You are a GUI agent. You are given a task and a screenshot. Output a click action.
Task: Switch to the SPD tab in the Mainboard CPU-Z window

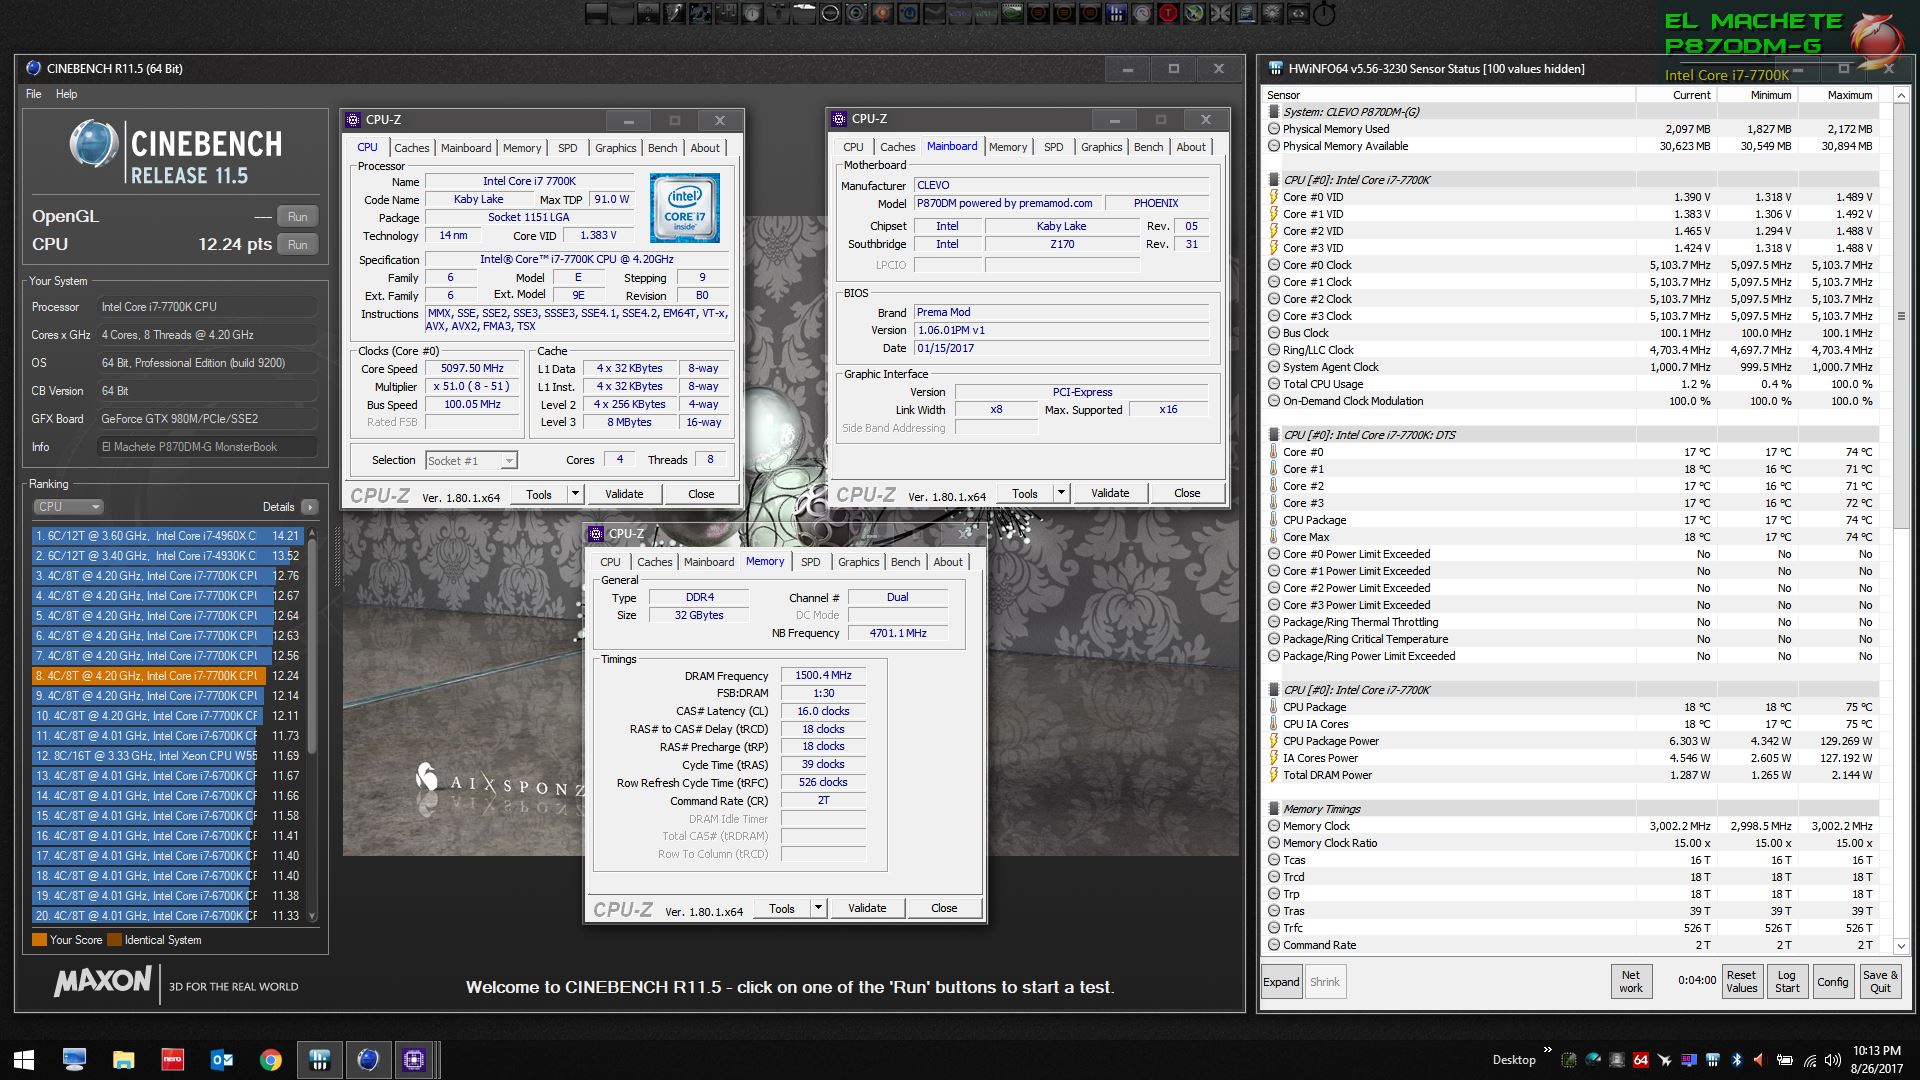coord(1053,147)
